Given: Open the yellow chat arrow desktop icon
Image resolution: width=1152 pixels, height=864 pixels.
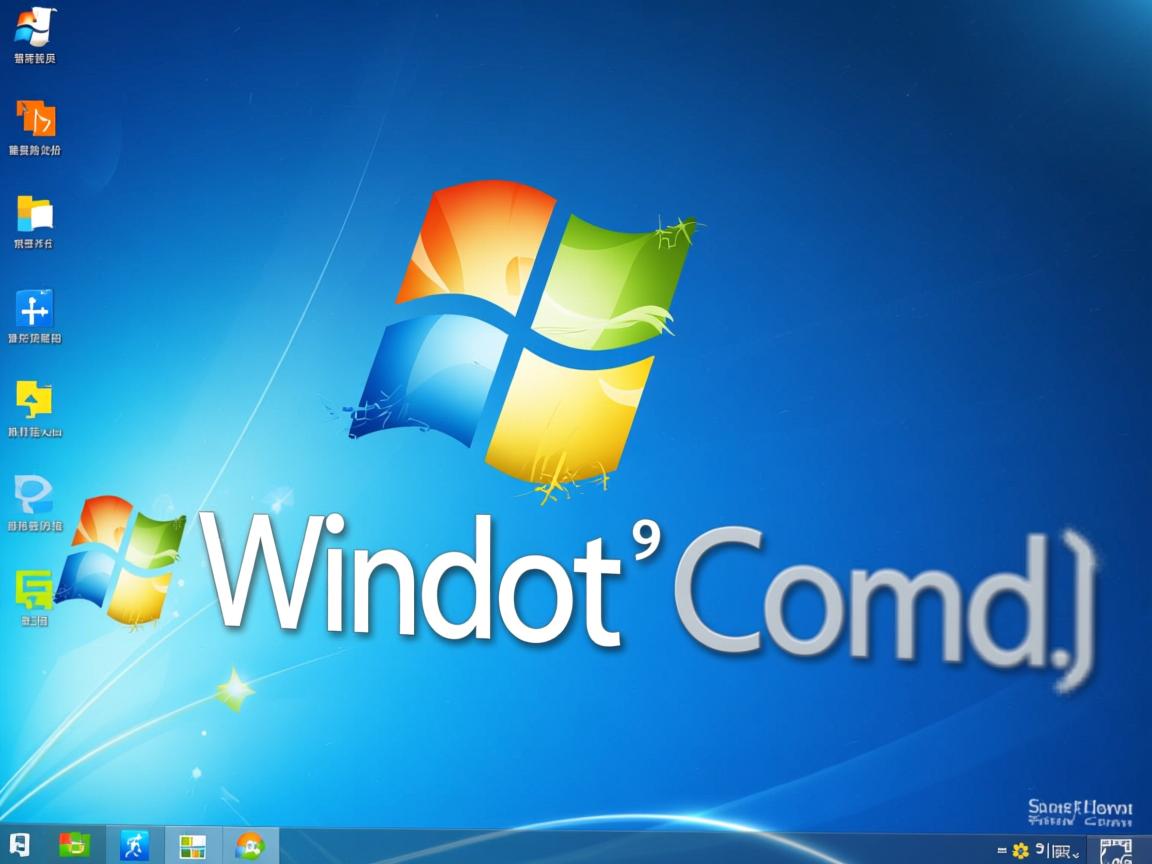Looking at the screenshot, I should (34, 400).
